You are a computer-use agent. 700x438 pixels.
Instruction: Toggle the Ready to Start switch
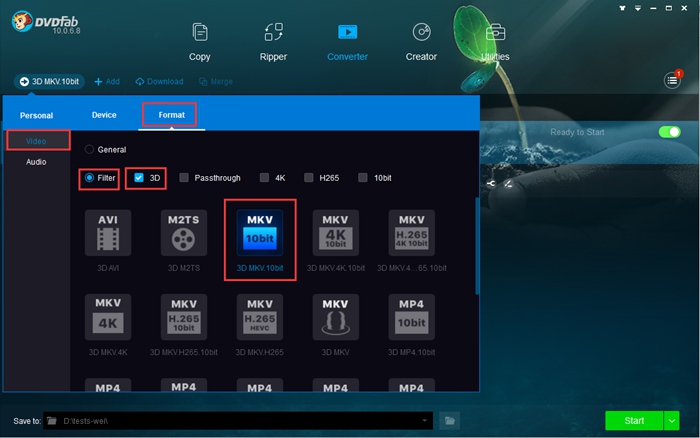click(669, 132)
